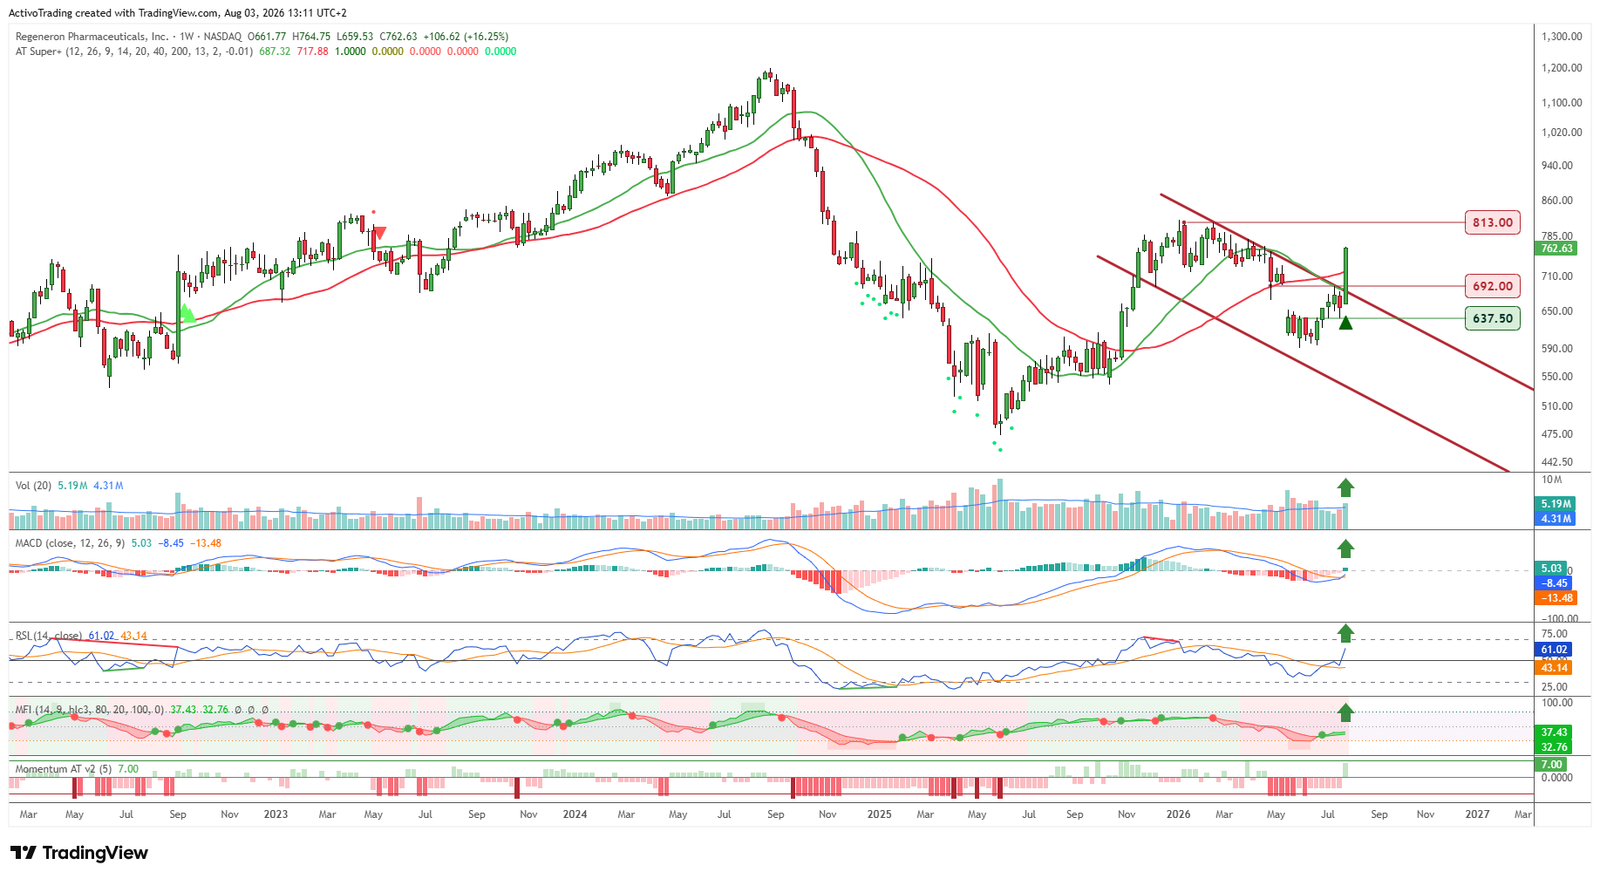This screenshot has height=879, width=1600.
Task: Click the 717.88 value in the AT Super+ legend
Action: pos(312,51)
